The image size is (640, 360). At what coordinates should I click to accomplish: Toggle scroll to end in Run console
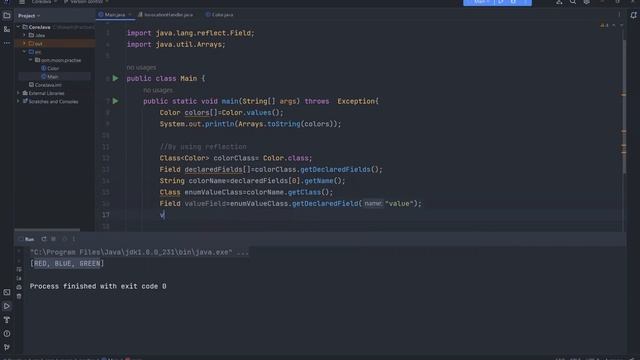click(x=19, y=278)
